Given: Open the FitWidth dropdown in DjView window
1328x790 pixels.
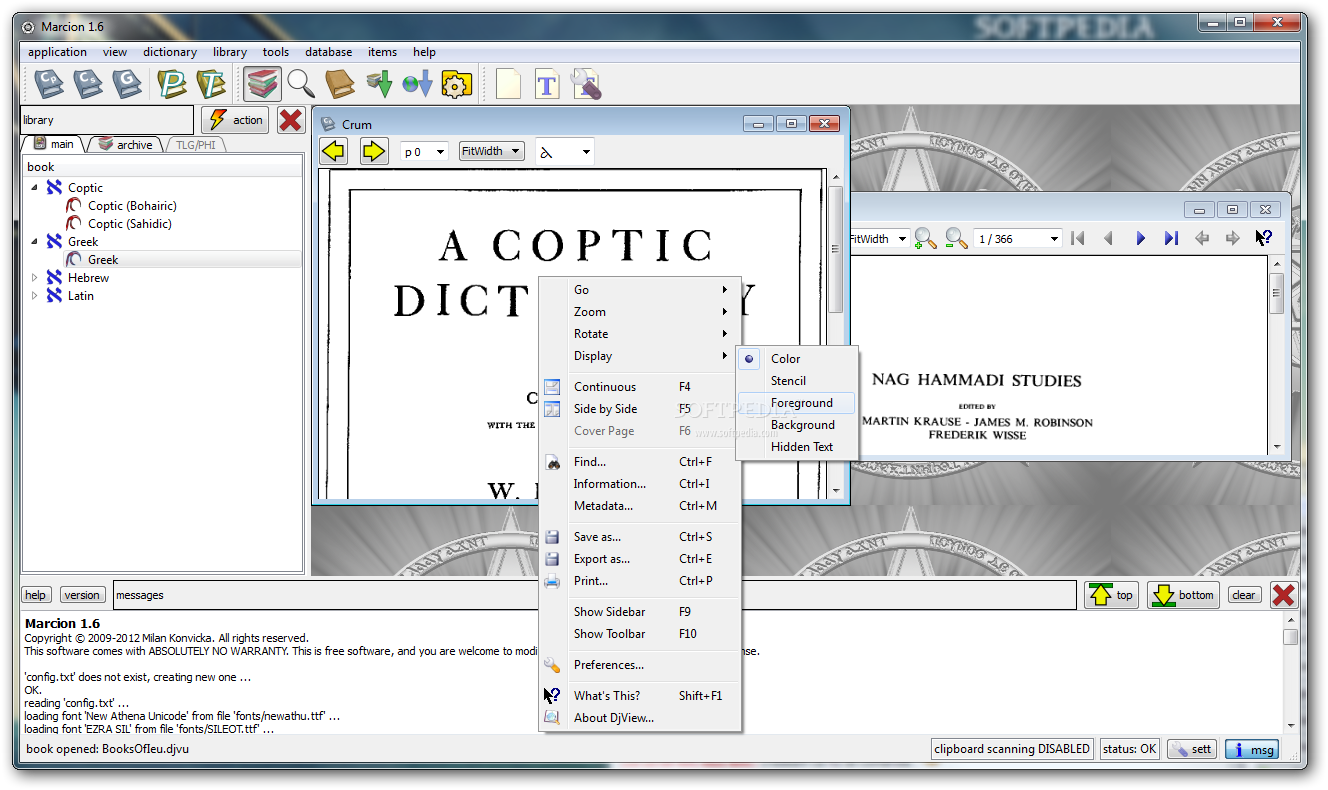Looking at the screenshot, I should pyautogui.click(x=878, y=239).
